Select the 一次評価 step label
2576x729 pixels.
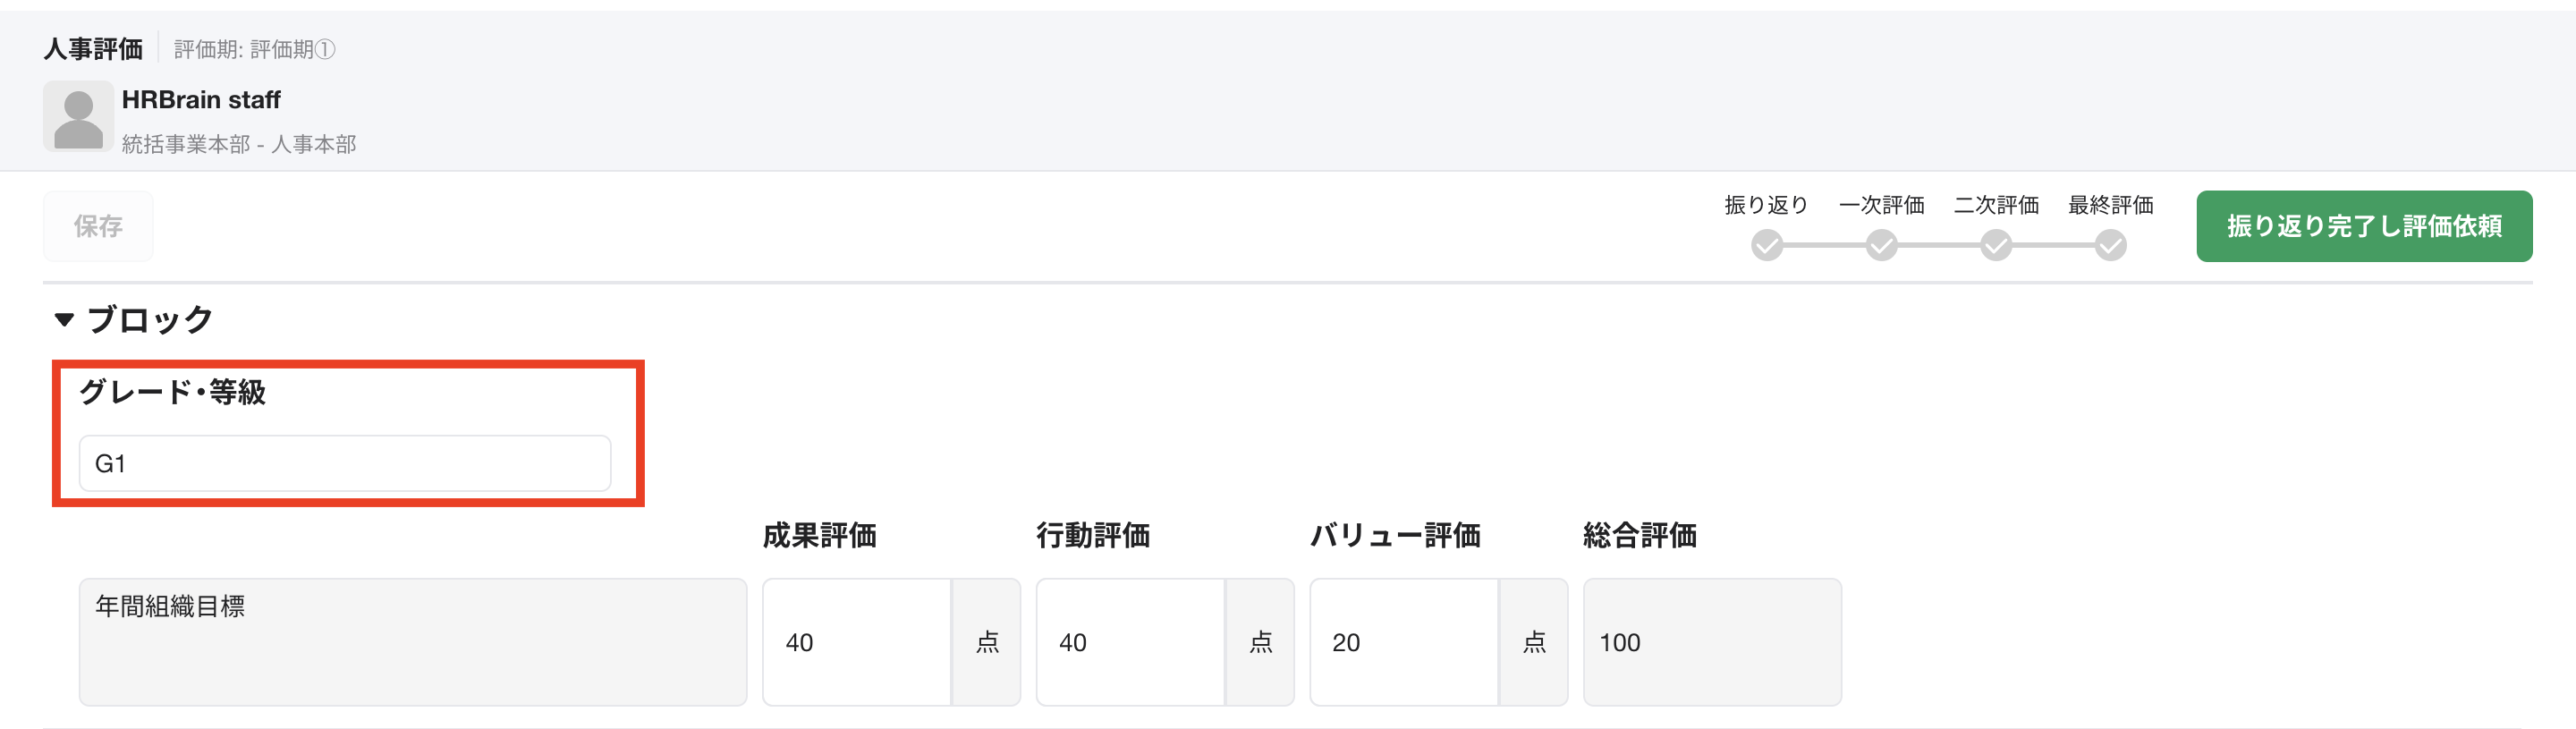(x=1881, y=205)
